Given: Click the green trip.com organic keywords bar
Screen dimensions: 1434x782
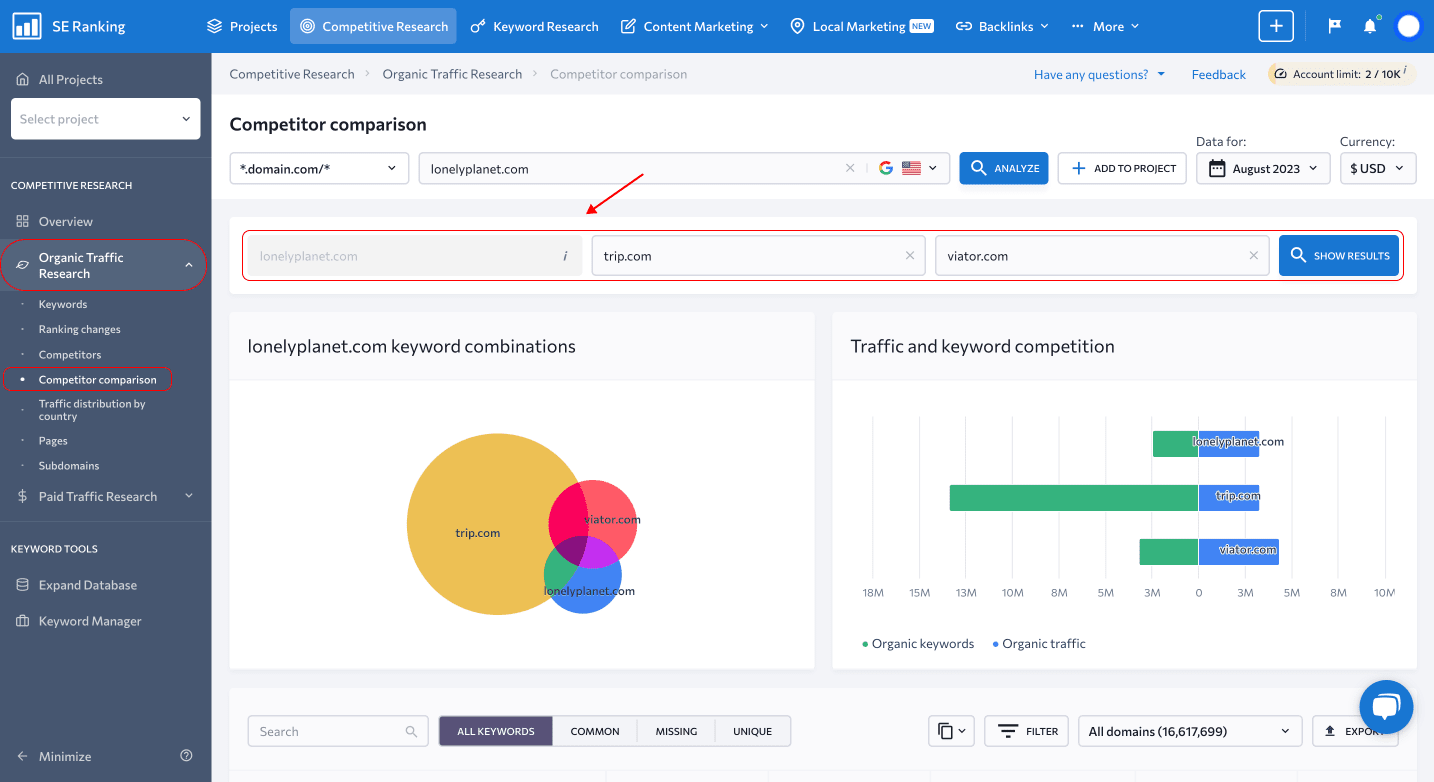Looking at the screenshot, I should click(1074, 498).
